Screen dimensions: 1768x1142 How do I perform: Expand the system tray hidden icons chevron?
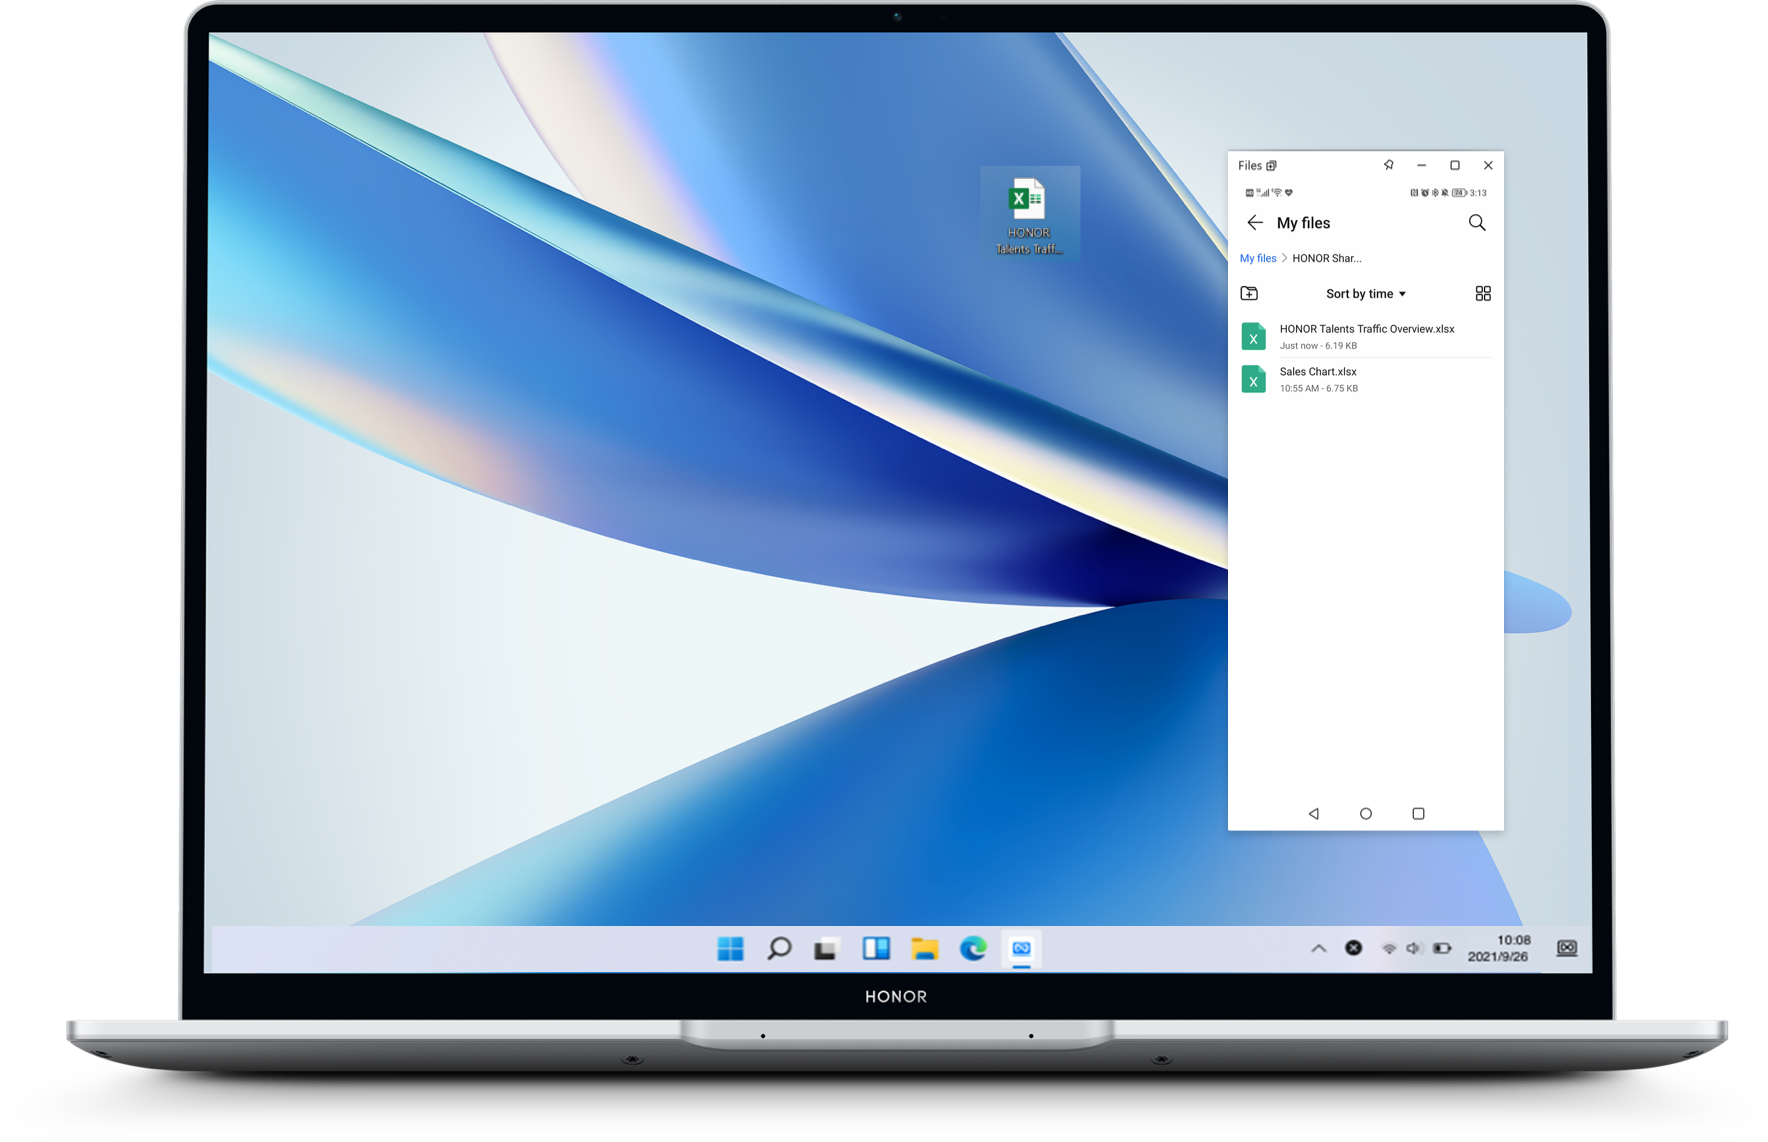coord(1318,948)
